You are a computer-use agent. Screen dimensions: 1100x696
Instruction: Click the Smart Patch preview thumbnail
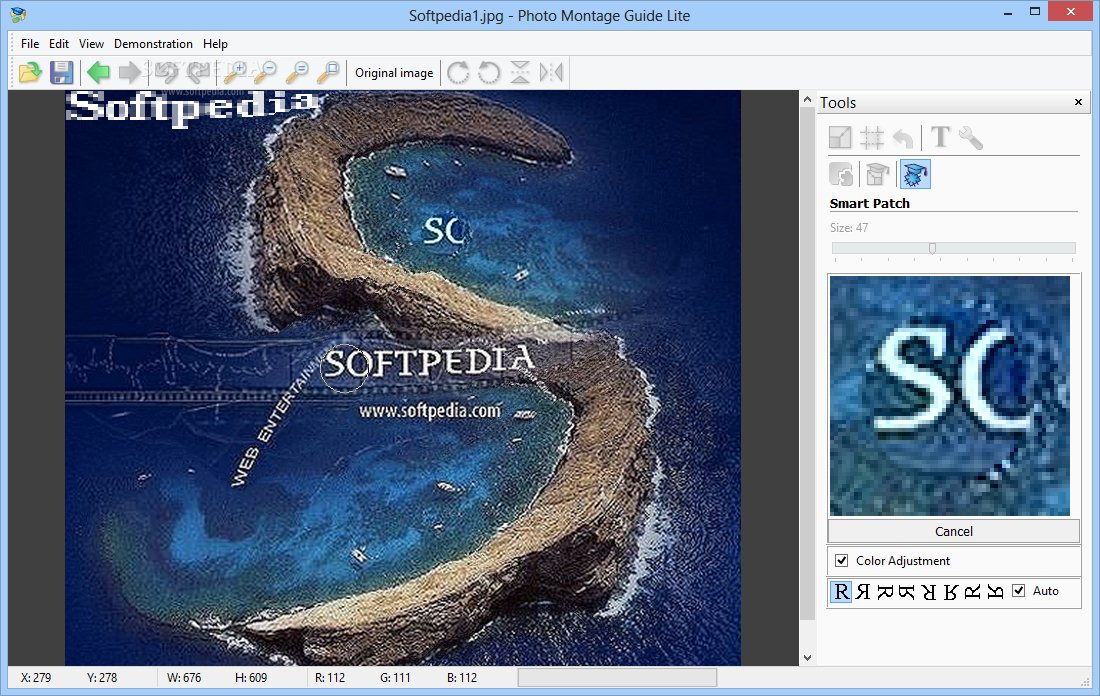(950, 396)
